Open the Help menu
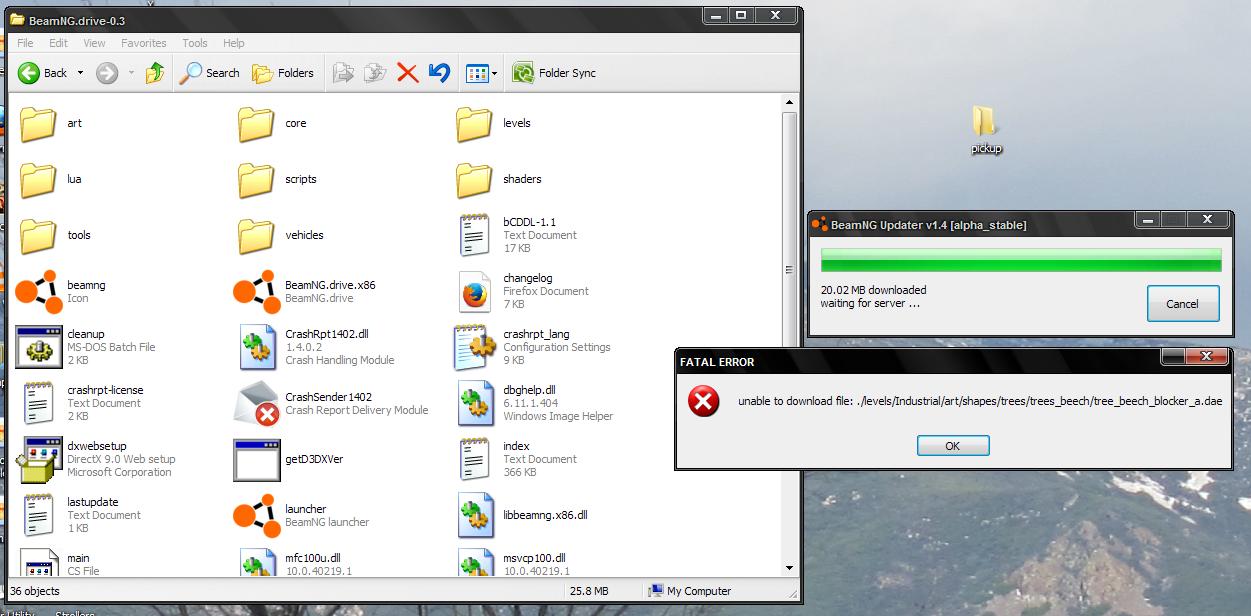Viewport: 1251px width, 616px height. (233, 43)
